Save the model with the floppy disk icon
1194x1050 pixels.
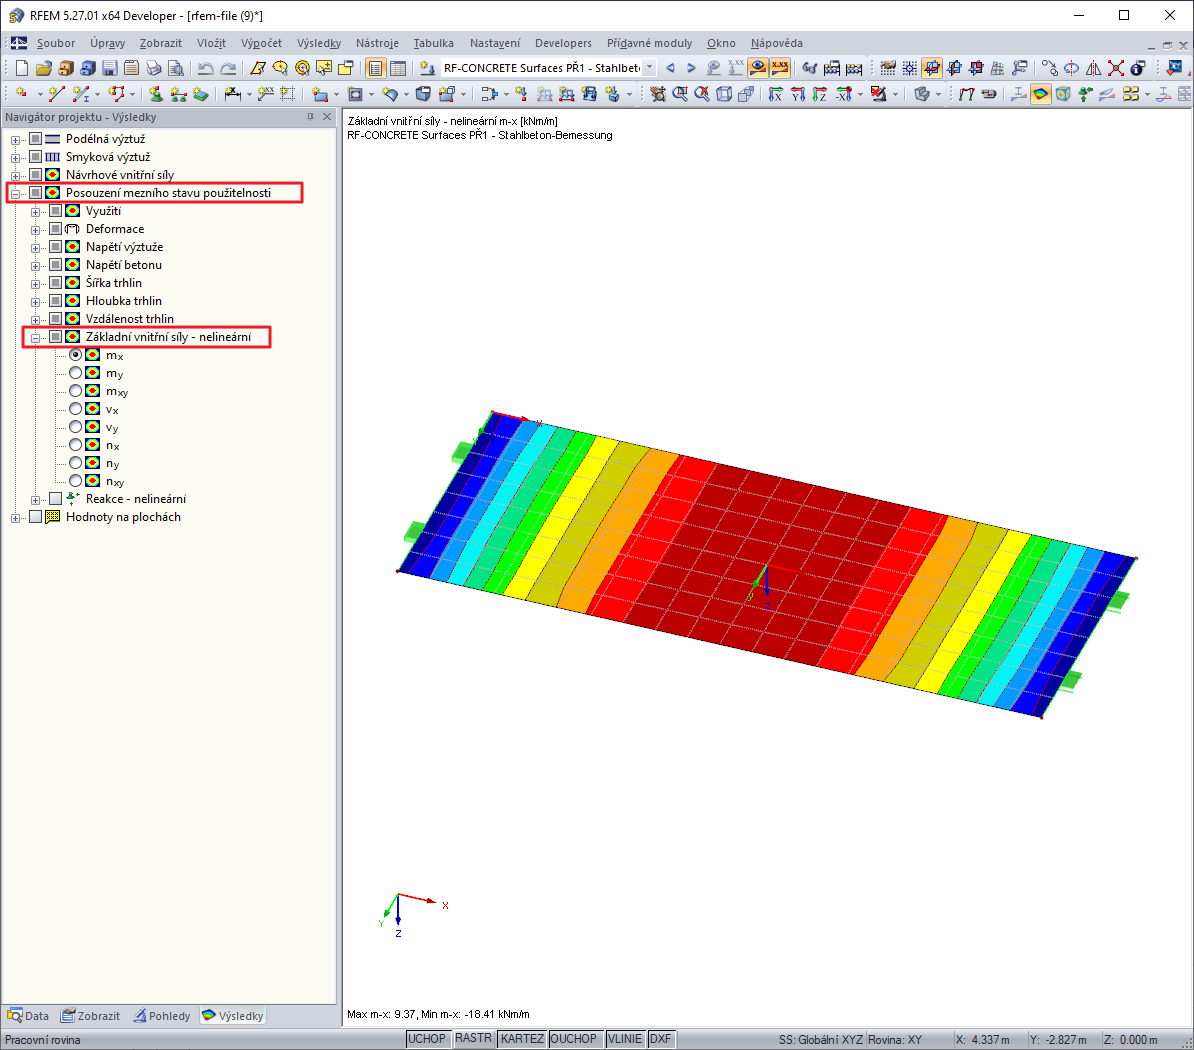tap(110, 69)
